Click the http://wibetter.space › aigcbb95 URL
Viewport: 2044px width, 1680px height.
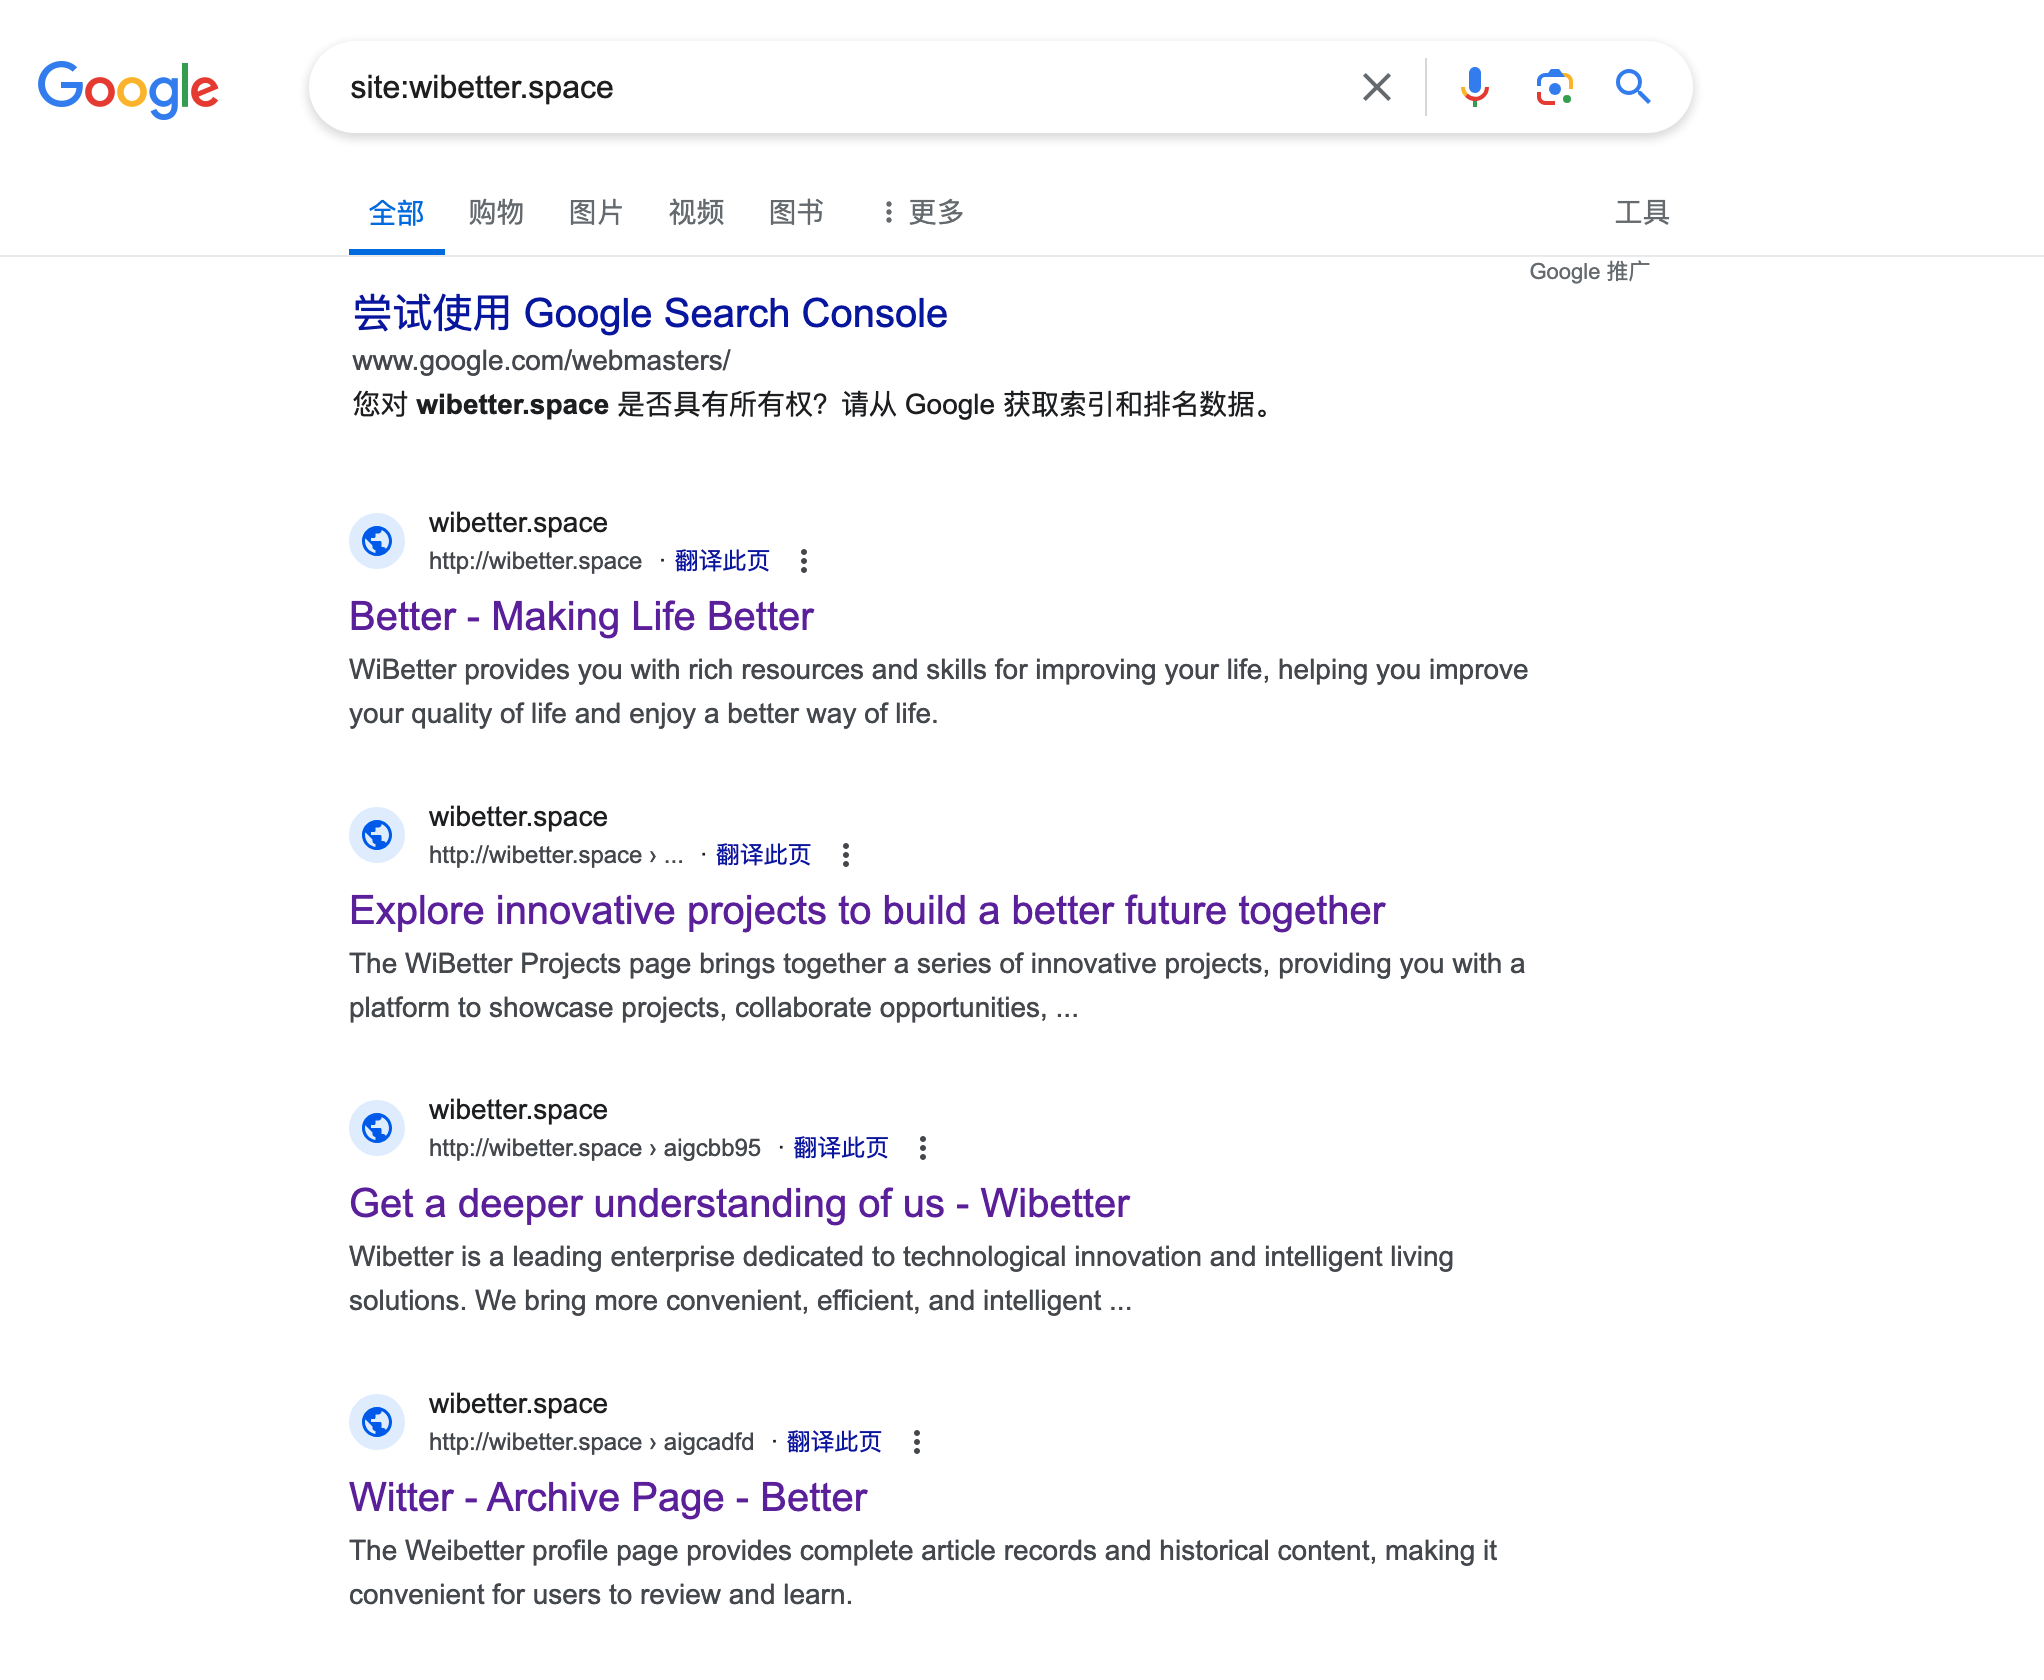coord(595,1147)
